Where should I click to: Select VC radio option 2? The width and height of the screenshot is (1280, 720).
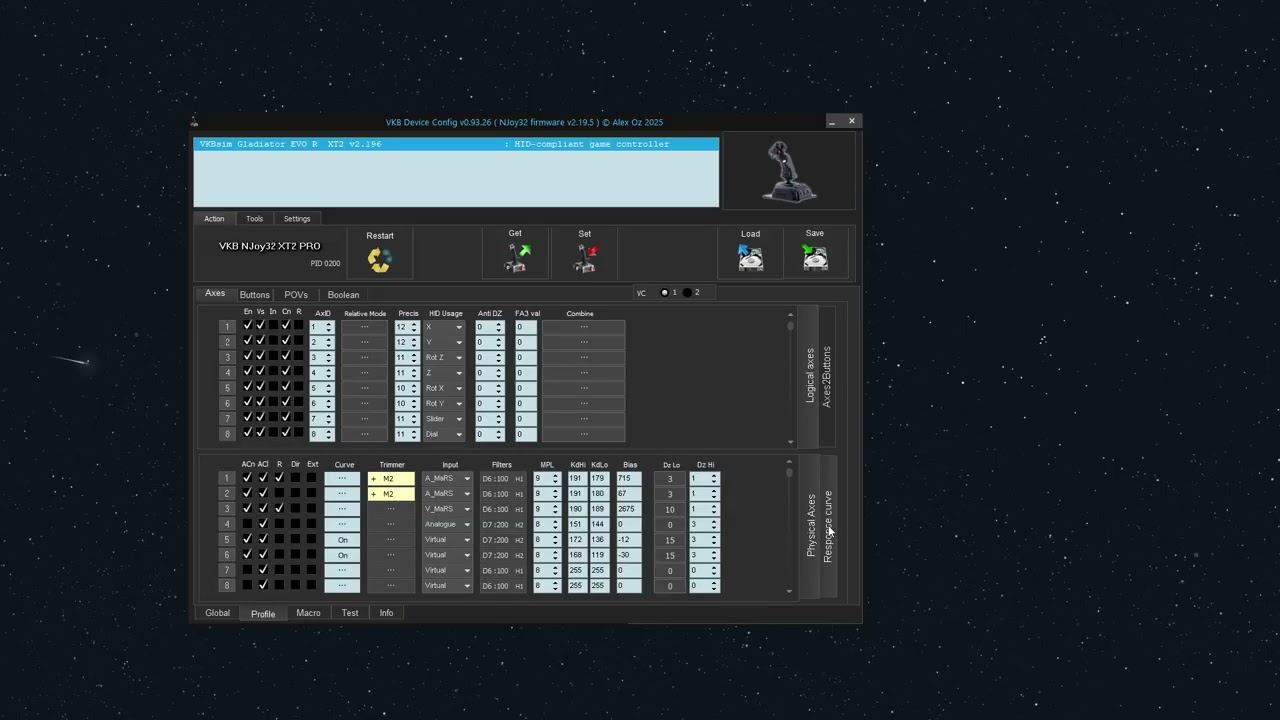(688, 293)
